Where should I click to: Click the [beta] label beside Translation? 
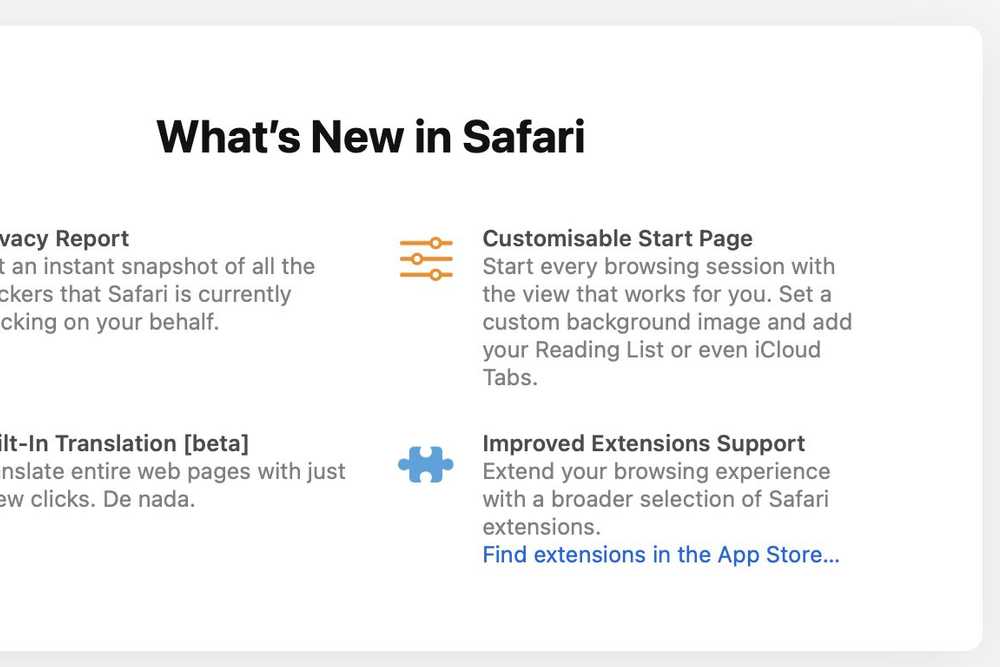(x=216, y=443)
